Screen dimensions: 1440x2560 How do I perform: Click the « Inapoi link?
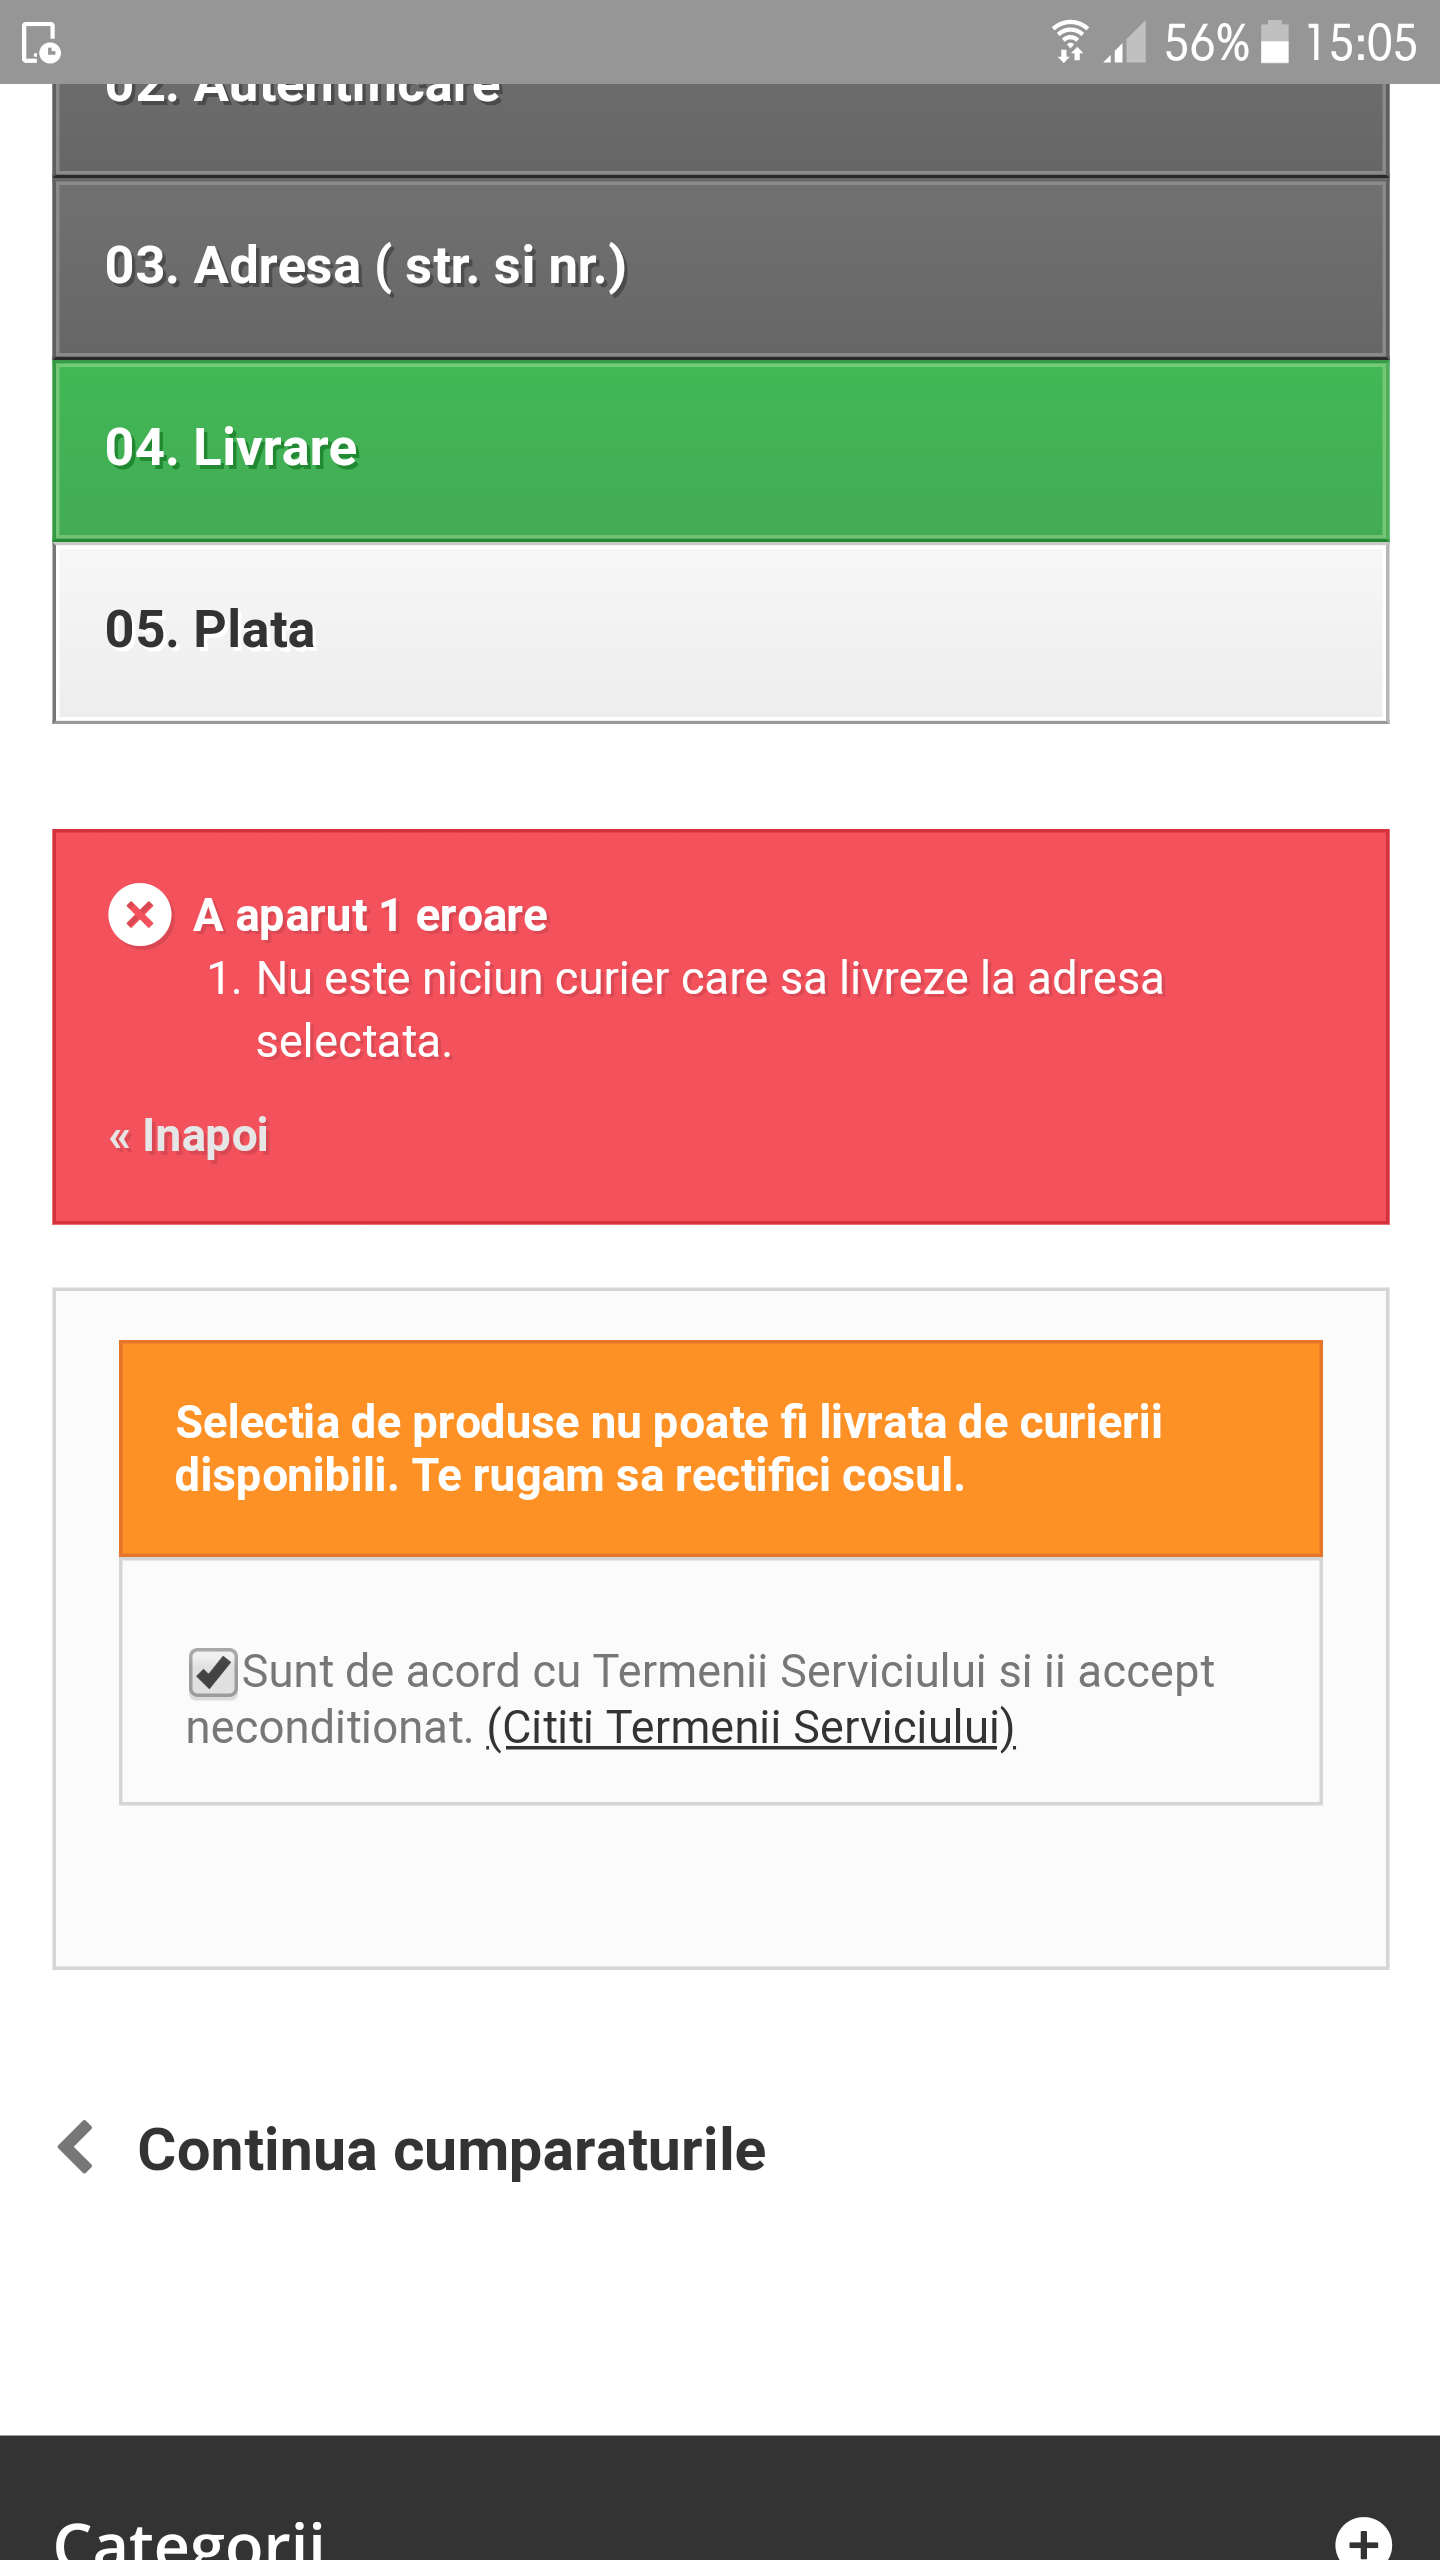click(189, 1136)
